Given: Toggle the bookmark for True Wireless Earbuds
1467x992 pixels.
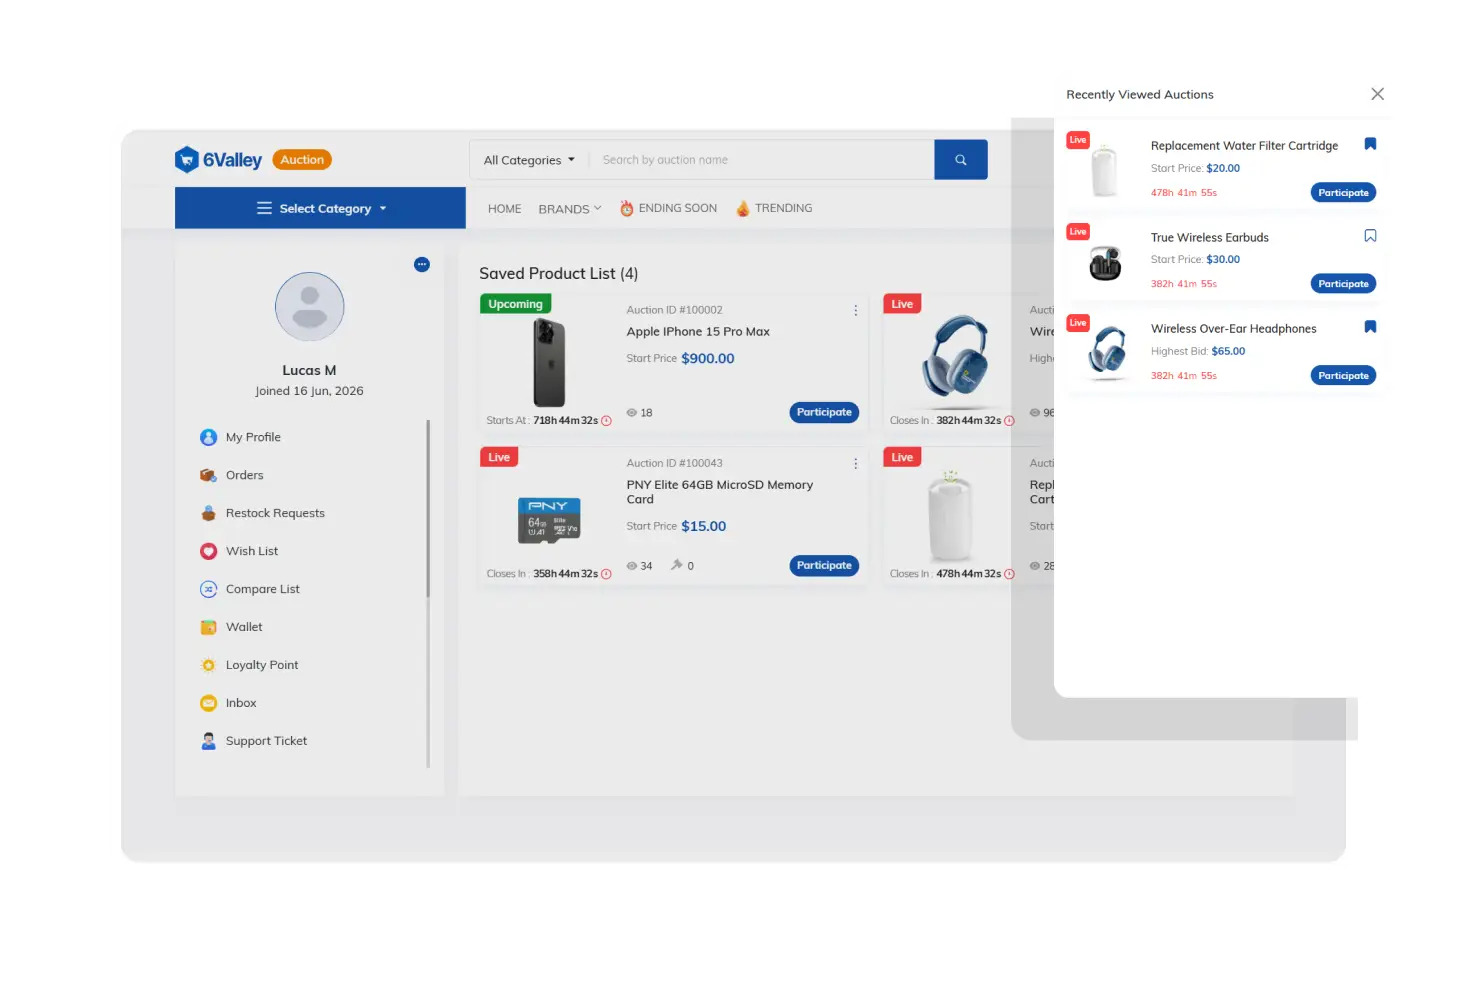Looking at the screenshot, I should [x=1370, y=236].
